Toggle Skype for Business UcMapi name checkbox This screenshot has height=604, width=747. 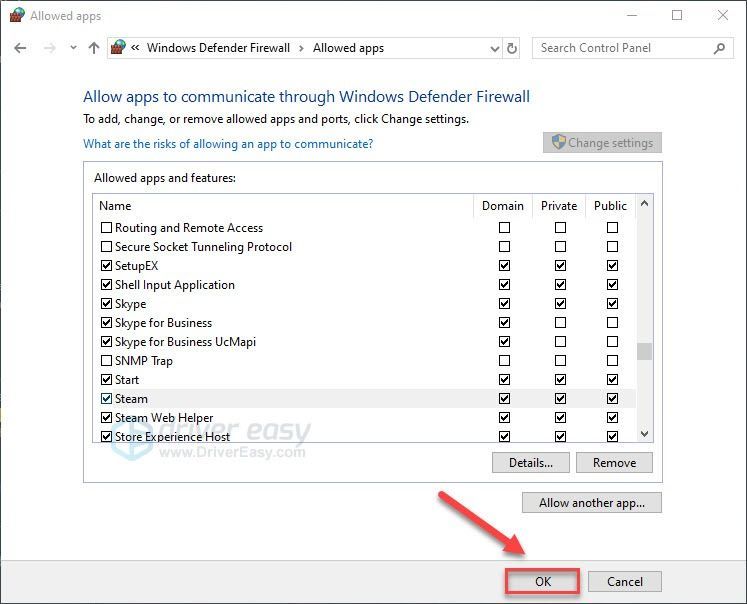[x=106, y=342]
